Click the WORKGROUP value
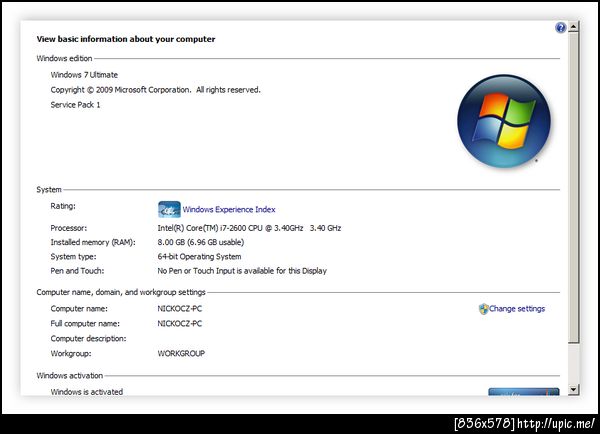The image size is (600, 434). (x=181, y=353)
